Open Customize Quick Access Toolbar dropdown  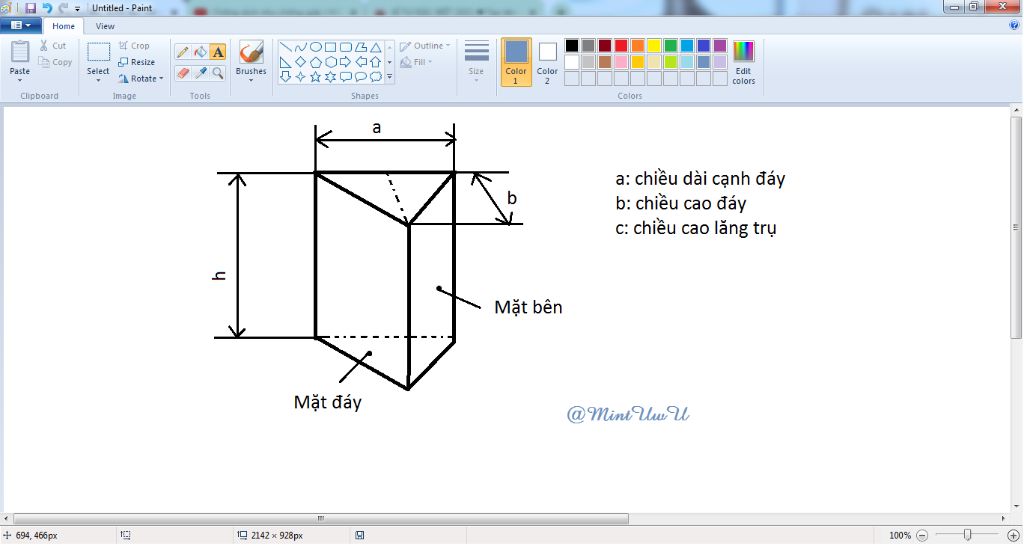pos(77,8)
